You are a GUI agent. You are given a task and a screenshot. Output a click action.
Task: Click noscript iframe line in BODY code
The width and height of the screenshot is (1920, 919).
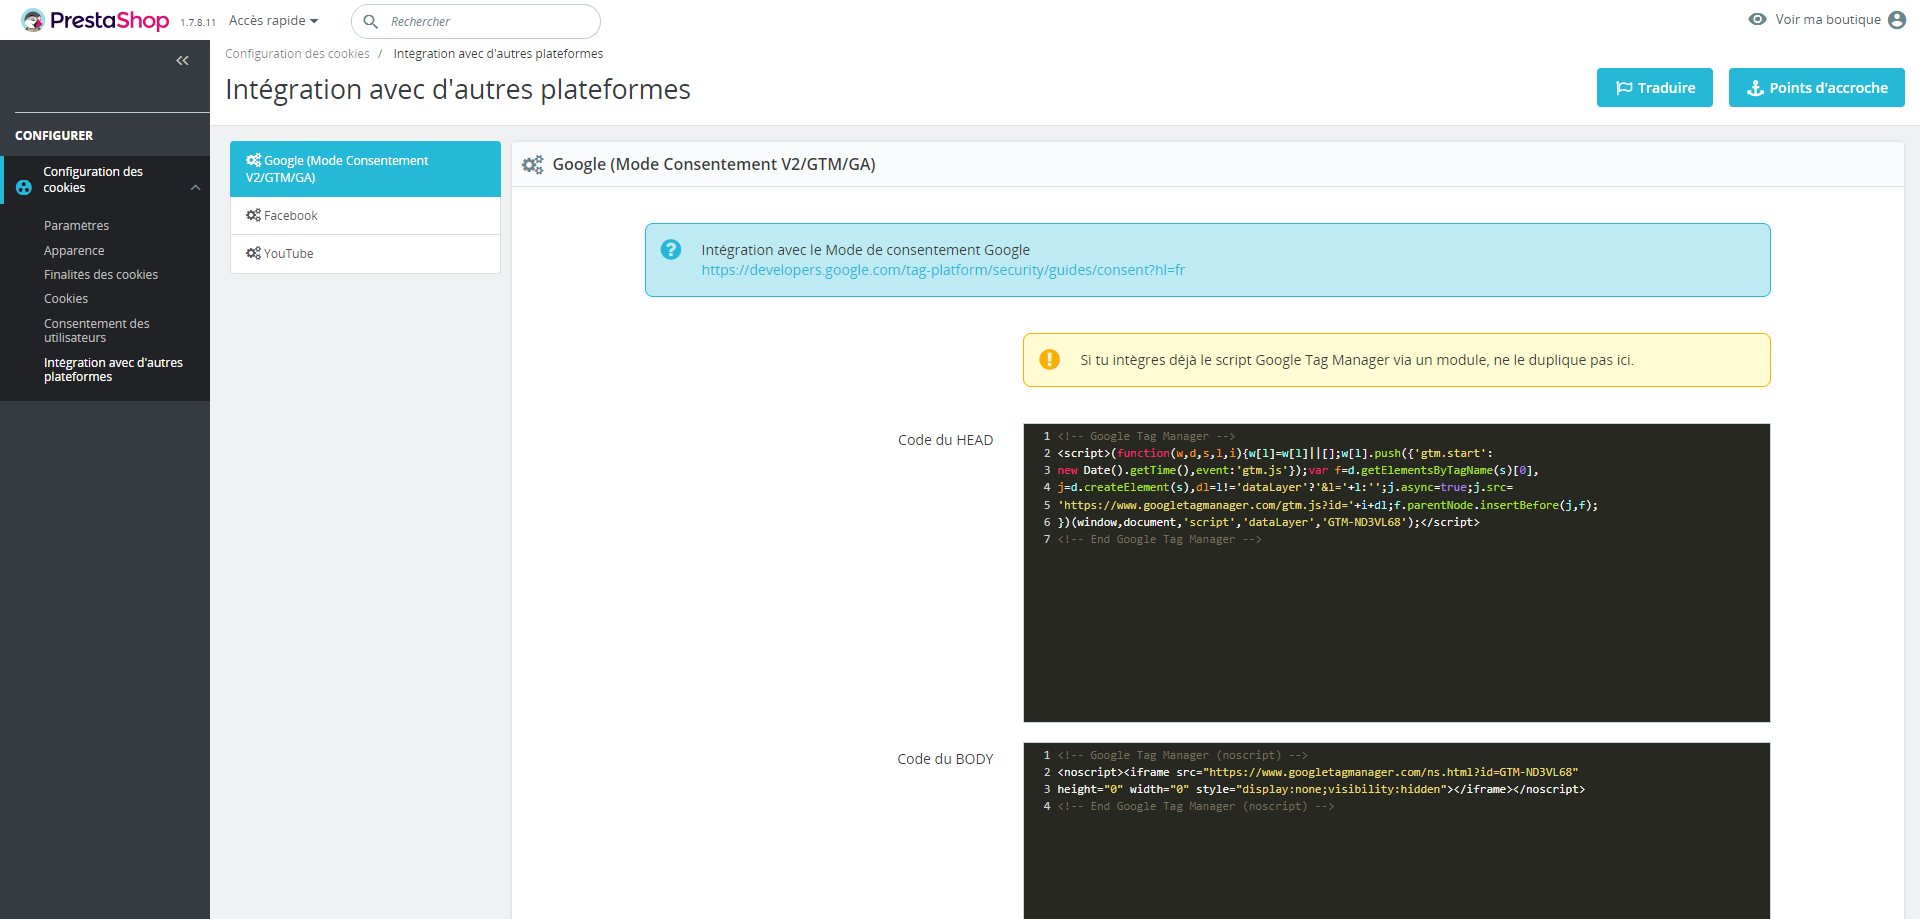point(1318,772)
